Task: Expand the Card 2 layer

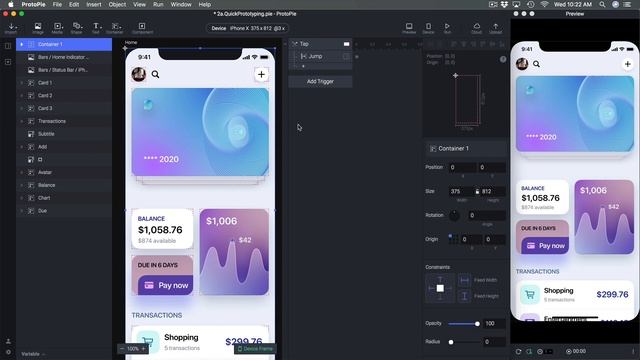Action: (22, 96)
